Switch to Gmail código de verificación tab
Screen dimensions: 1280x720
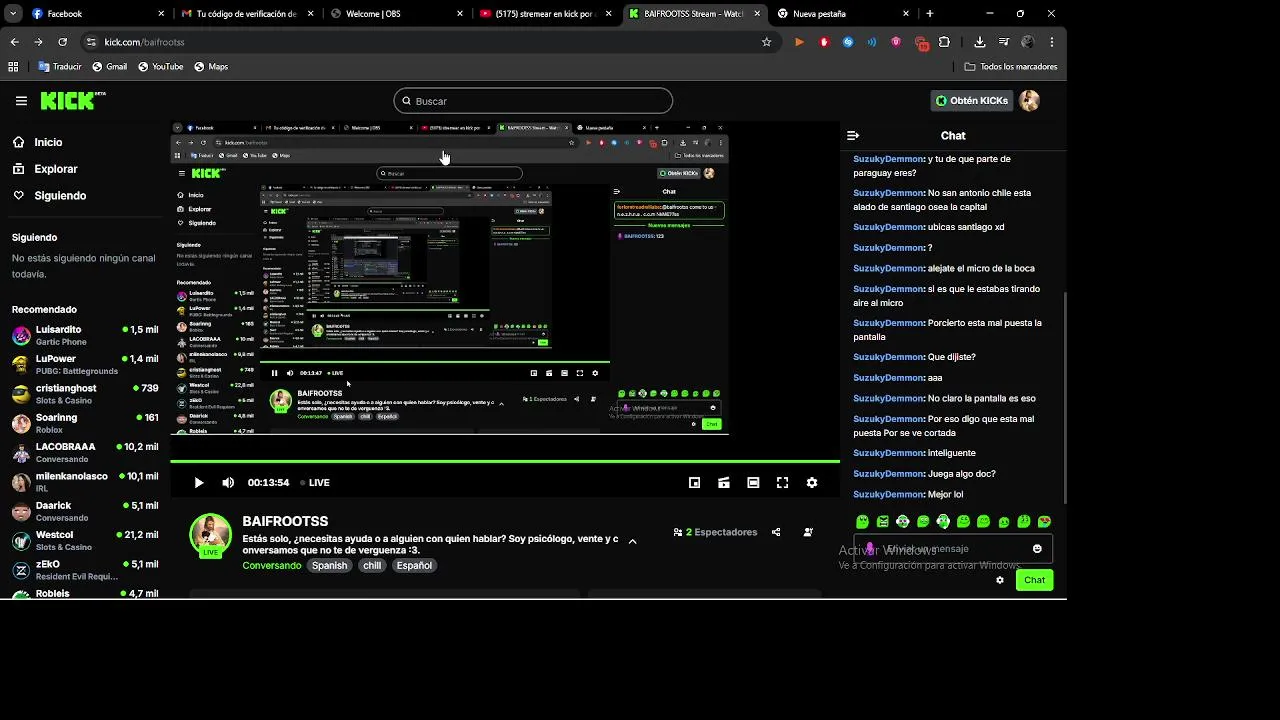click(247, 14)
